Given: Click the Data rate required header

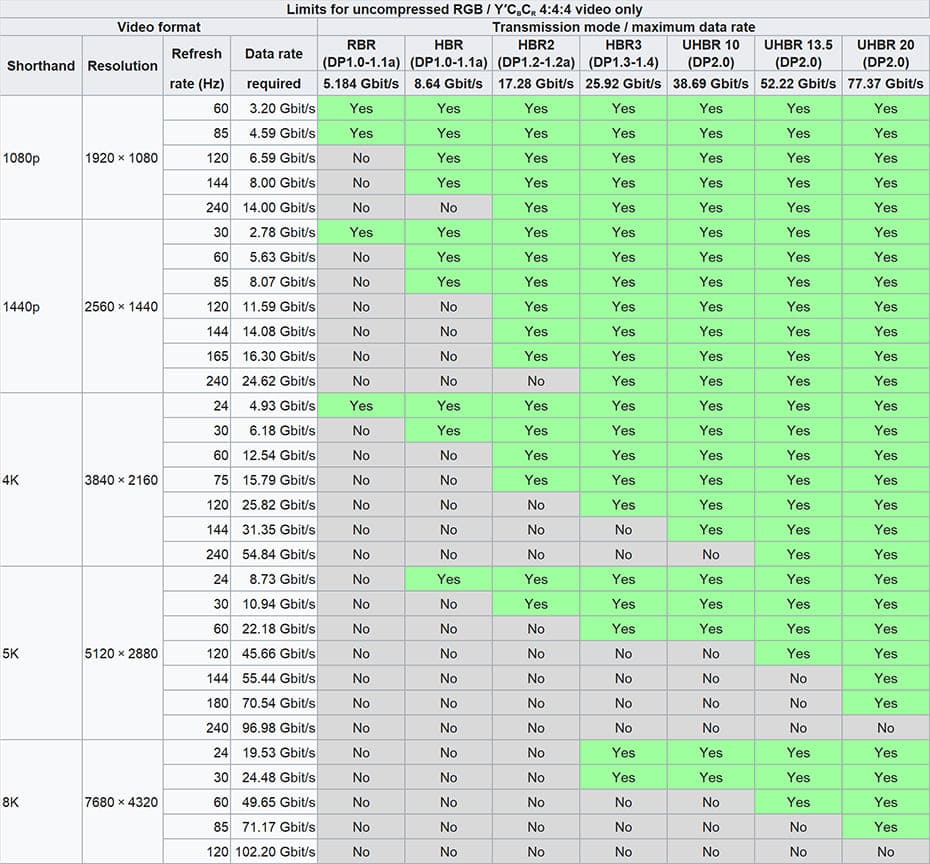Looking at the screenshot, I should pyautogui.click(x=272, y=66).
